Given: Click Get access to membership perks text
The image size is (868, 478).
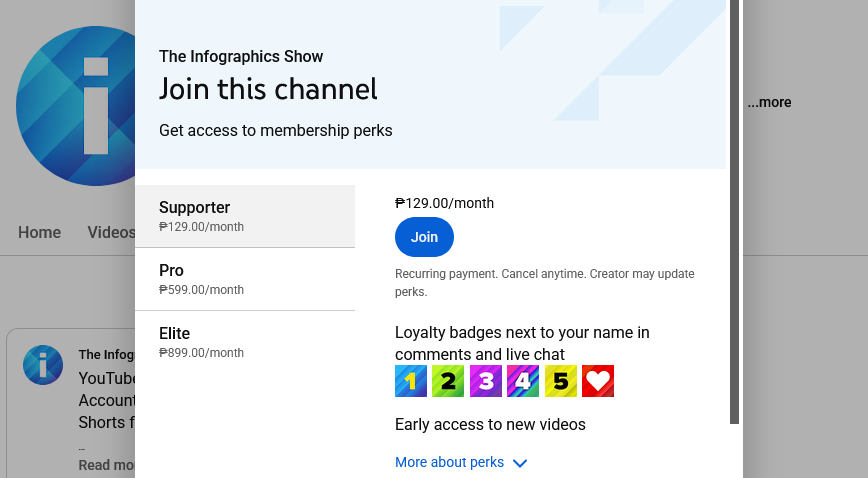Looking at the screenshot, I should point(276,131).
